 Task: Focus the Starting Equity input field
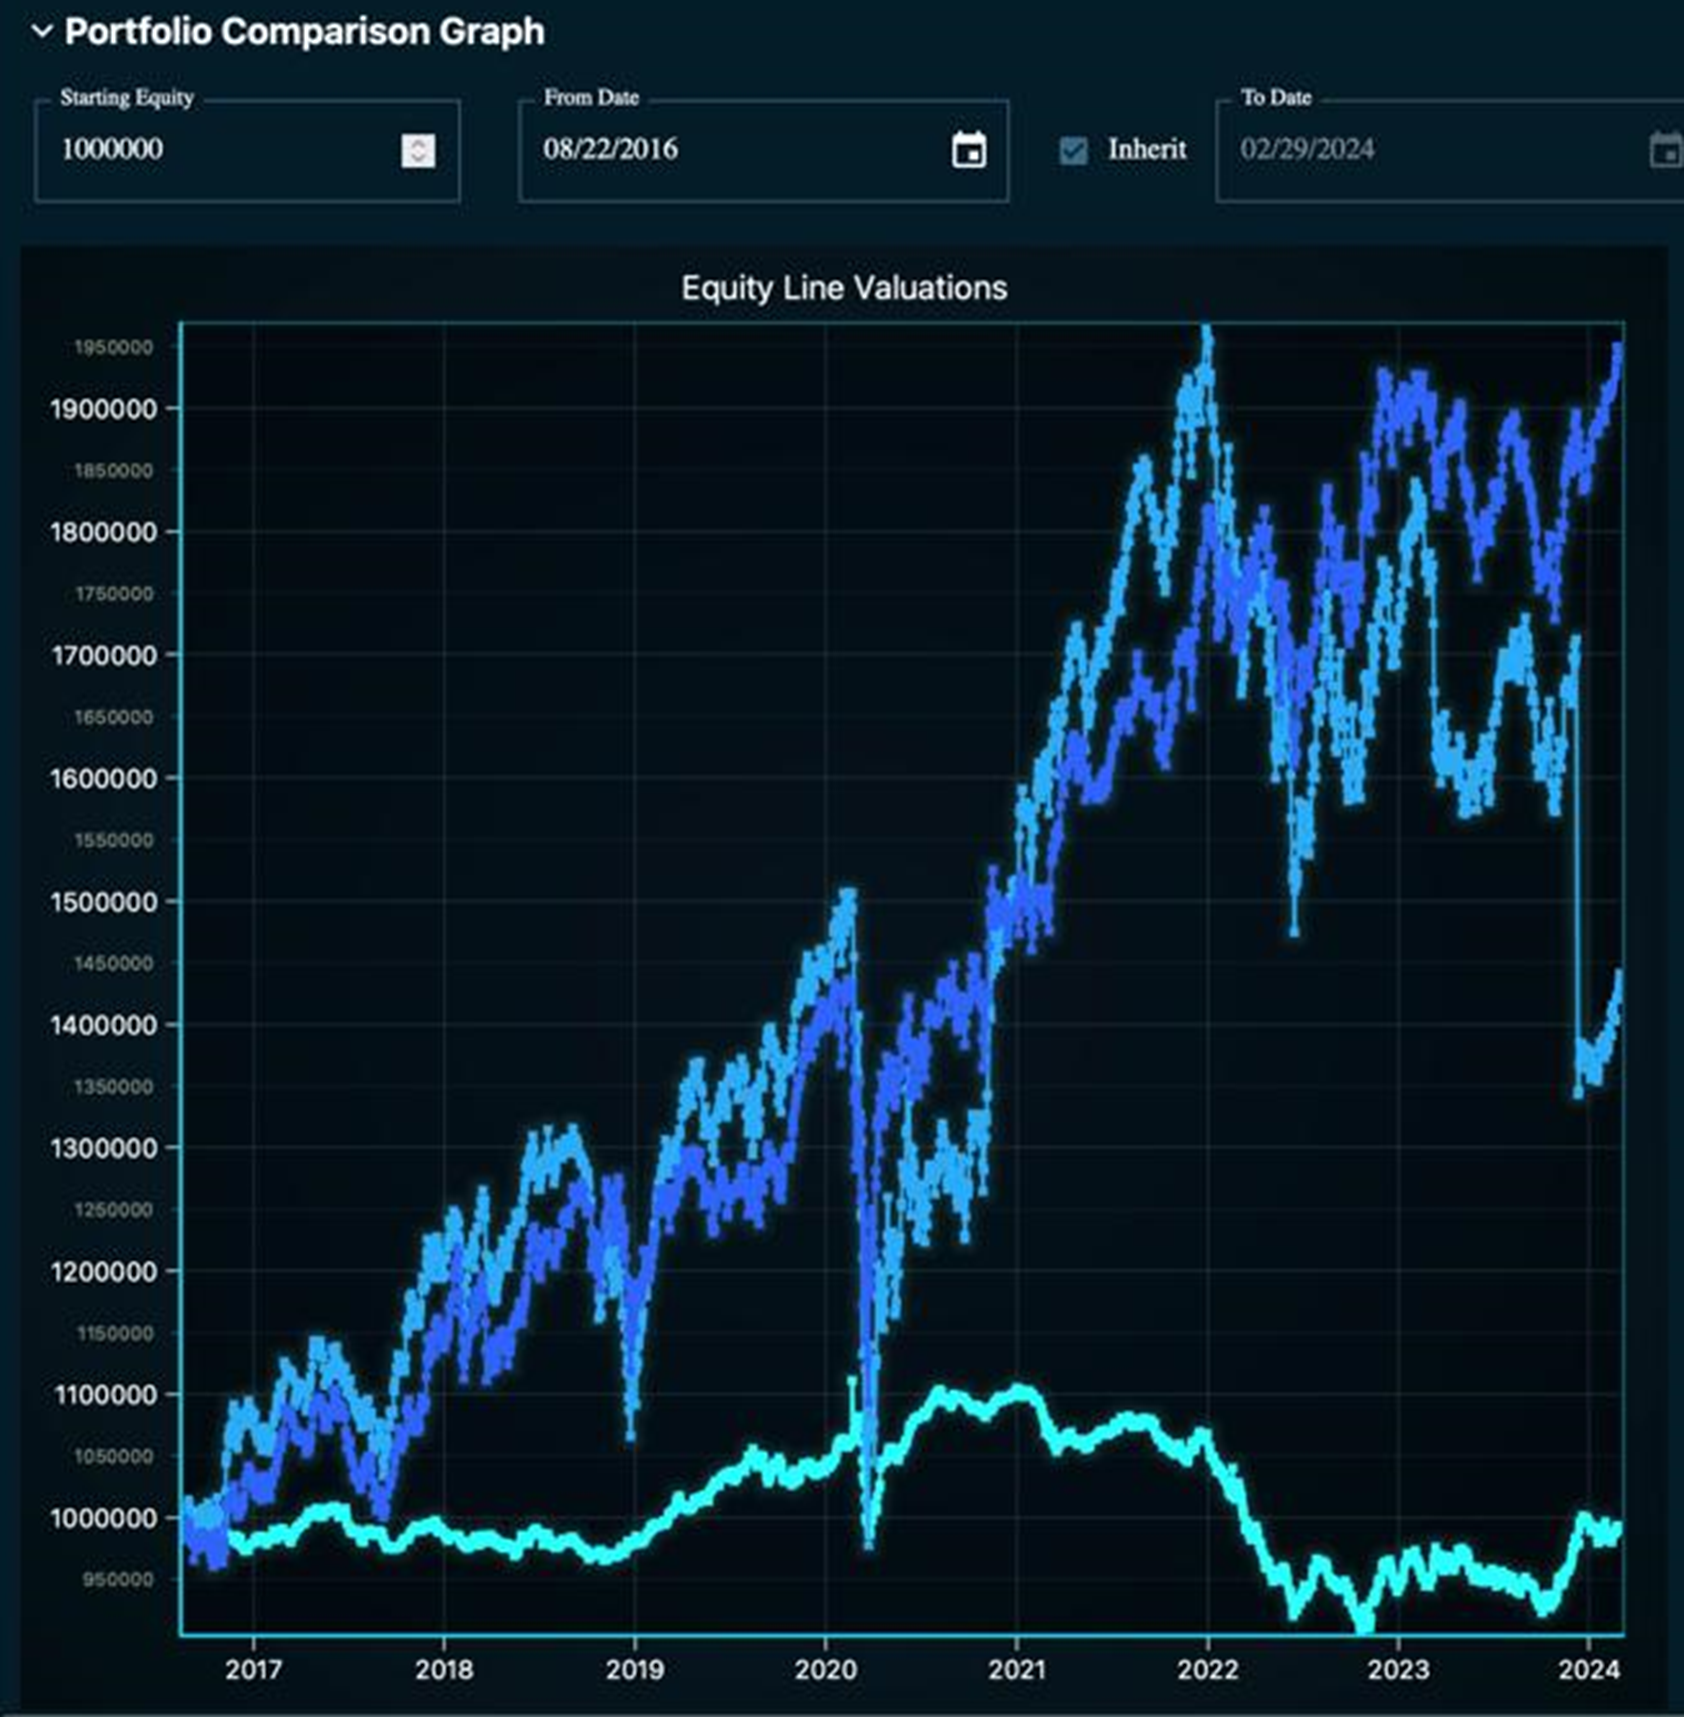click(x=220, y=150)
